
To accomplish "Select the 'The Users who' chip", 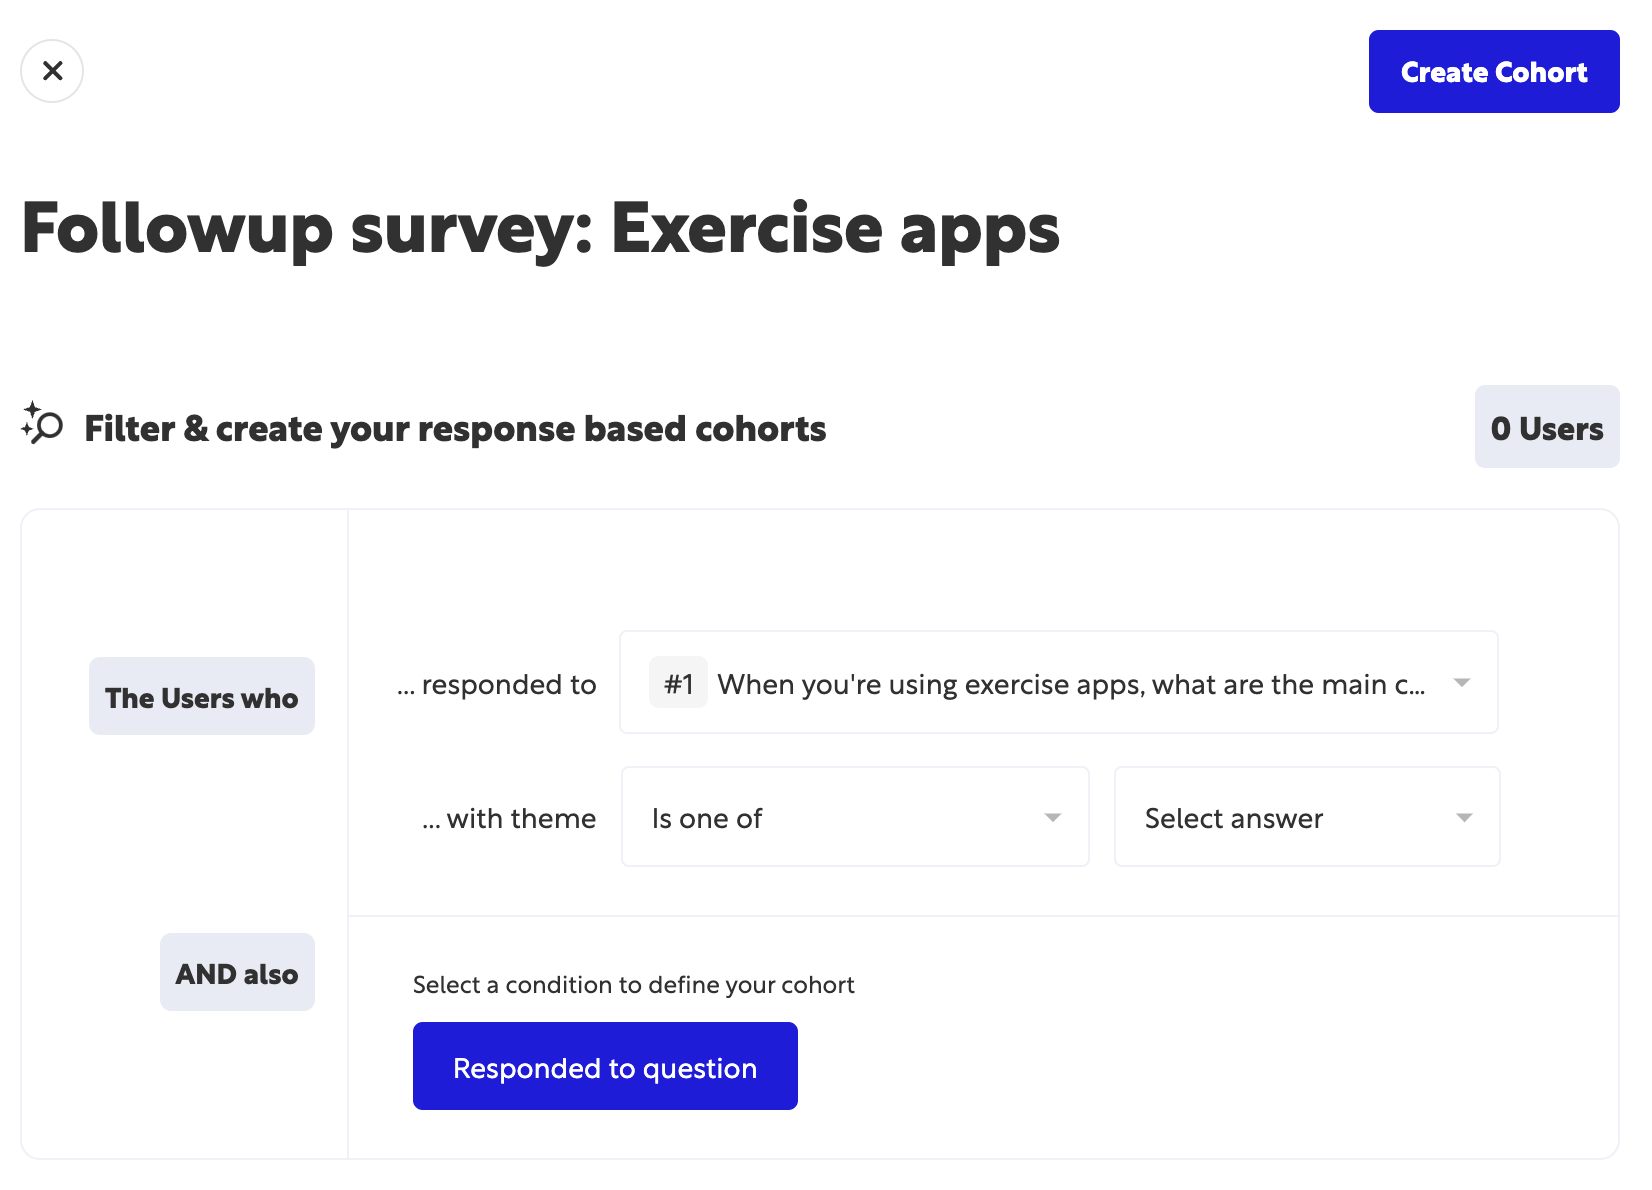I will click(202, 697).
